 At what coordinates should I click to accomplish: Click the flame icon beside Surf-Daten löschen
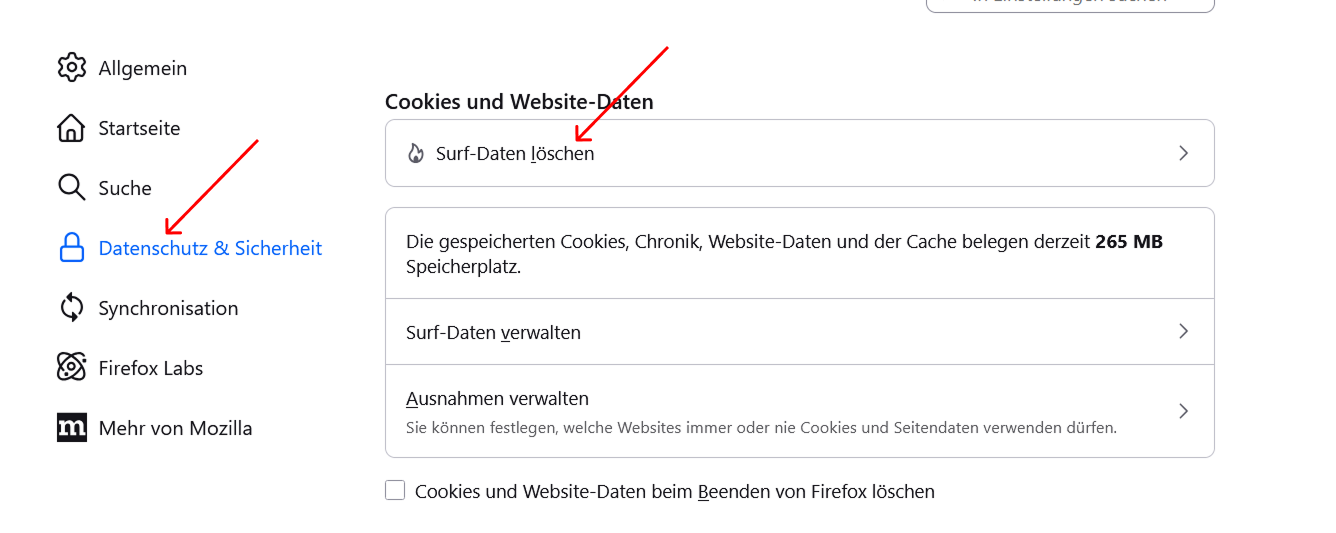point(415,154)
